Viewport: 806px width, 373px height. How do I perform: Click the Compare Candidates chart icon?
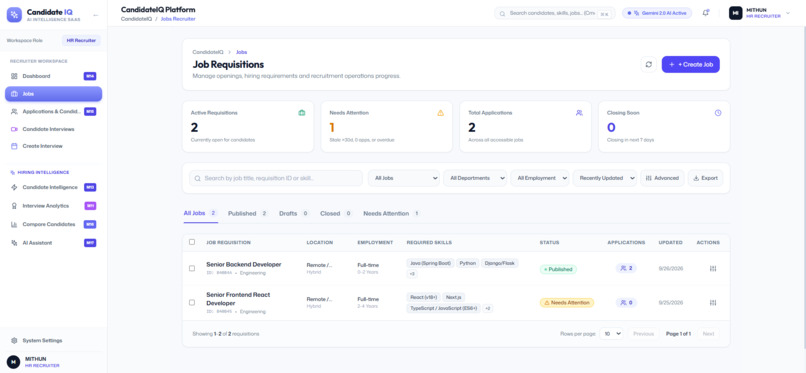pos(14,225)
